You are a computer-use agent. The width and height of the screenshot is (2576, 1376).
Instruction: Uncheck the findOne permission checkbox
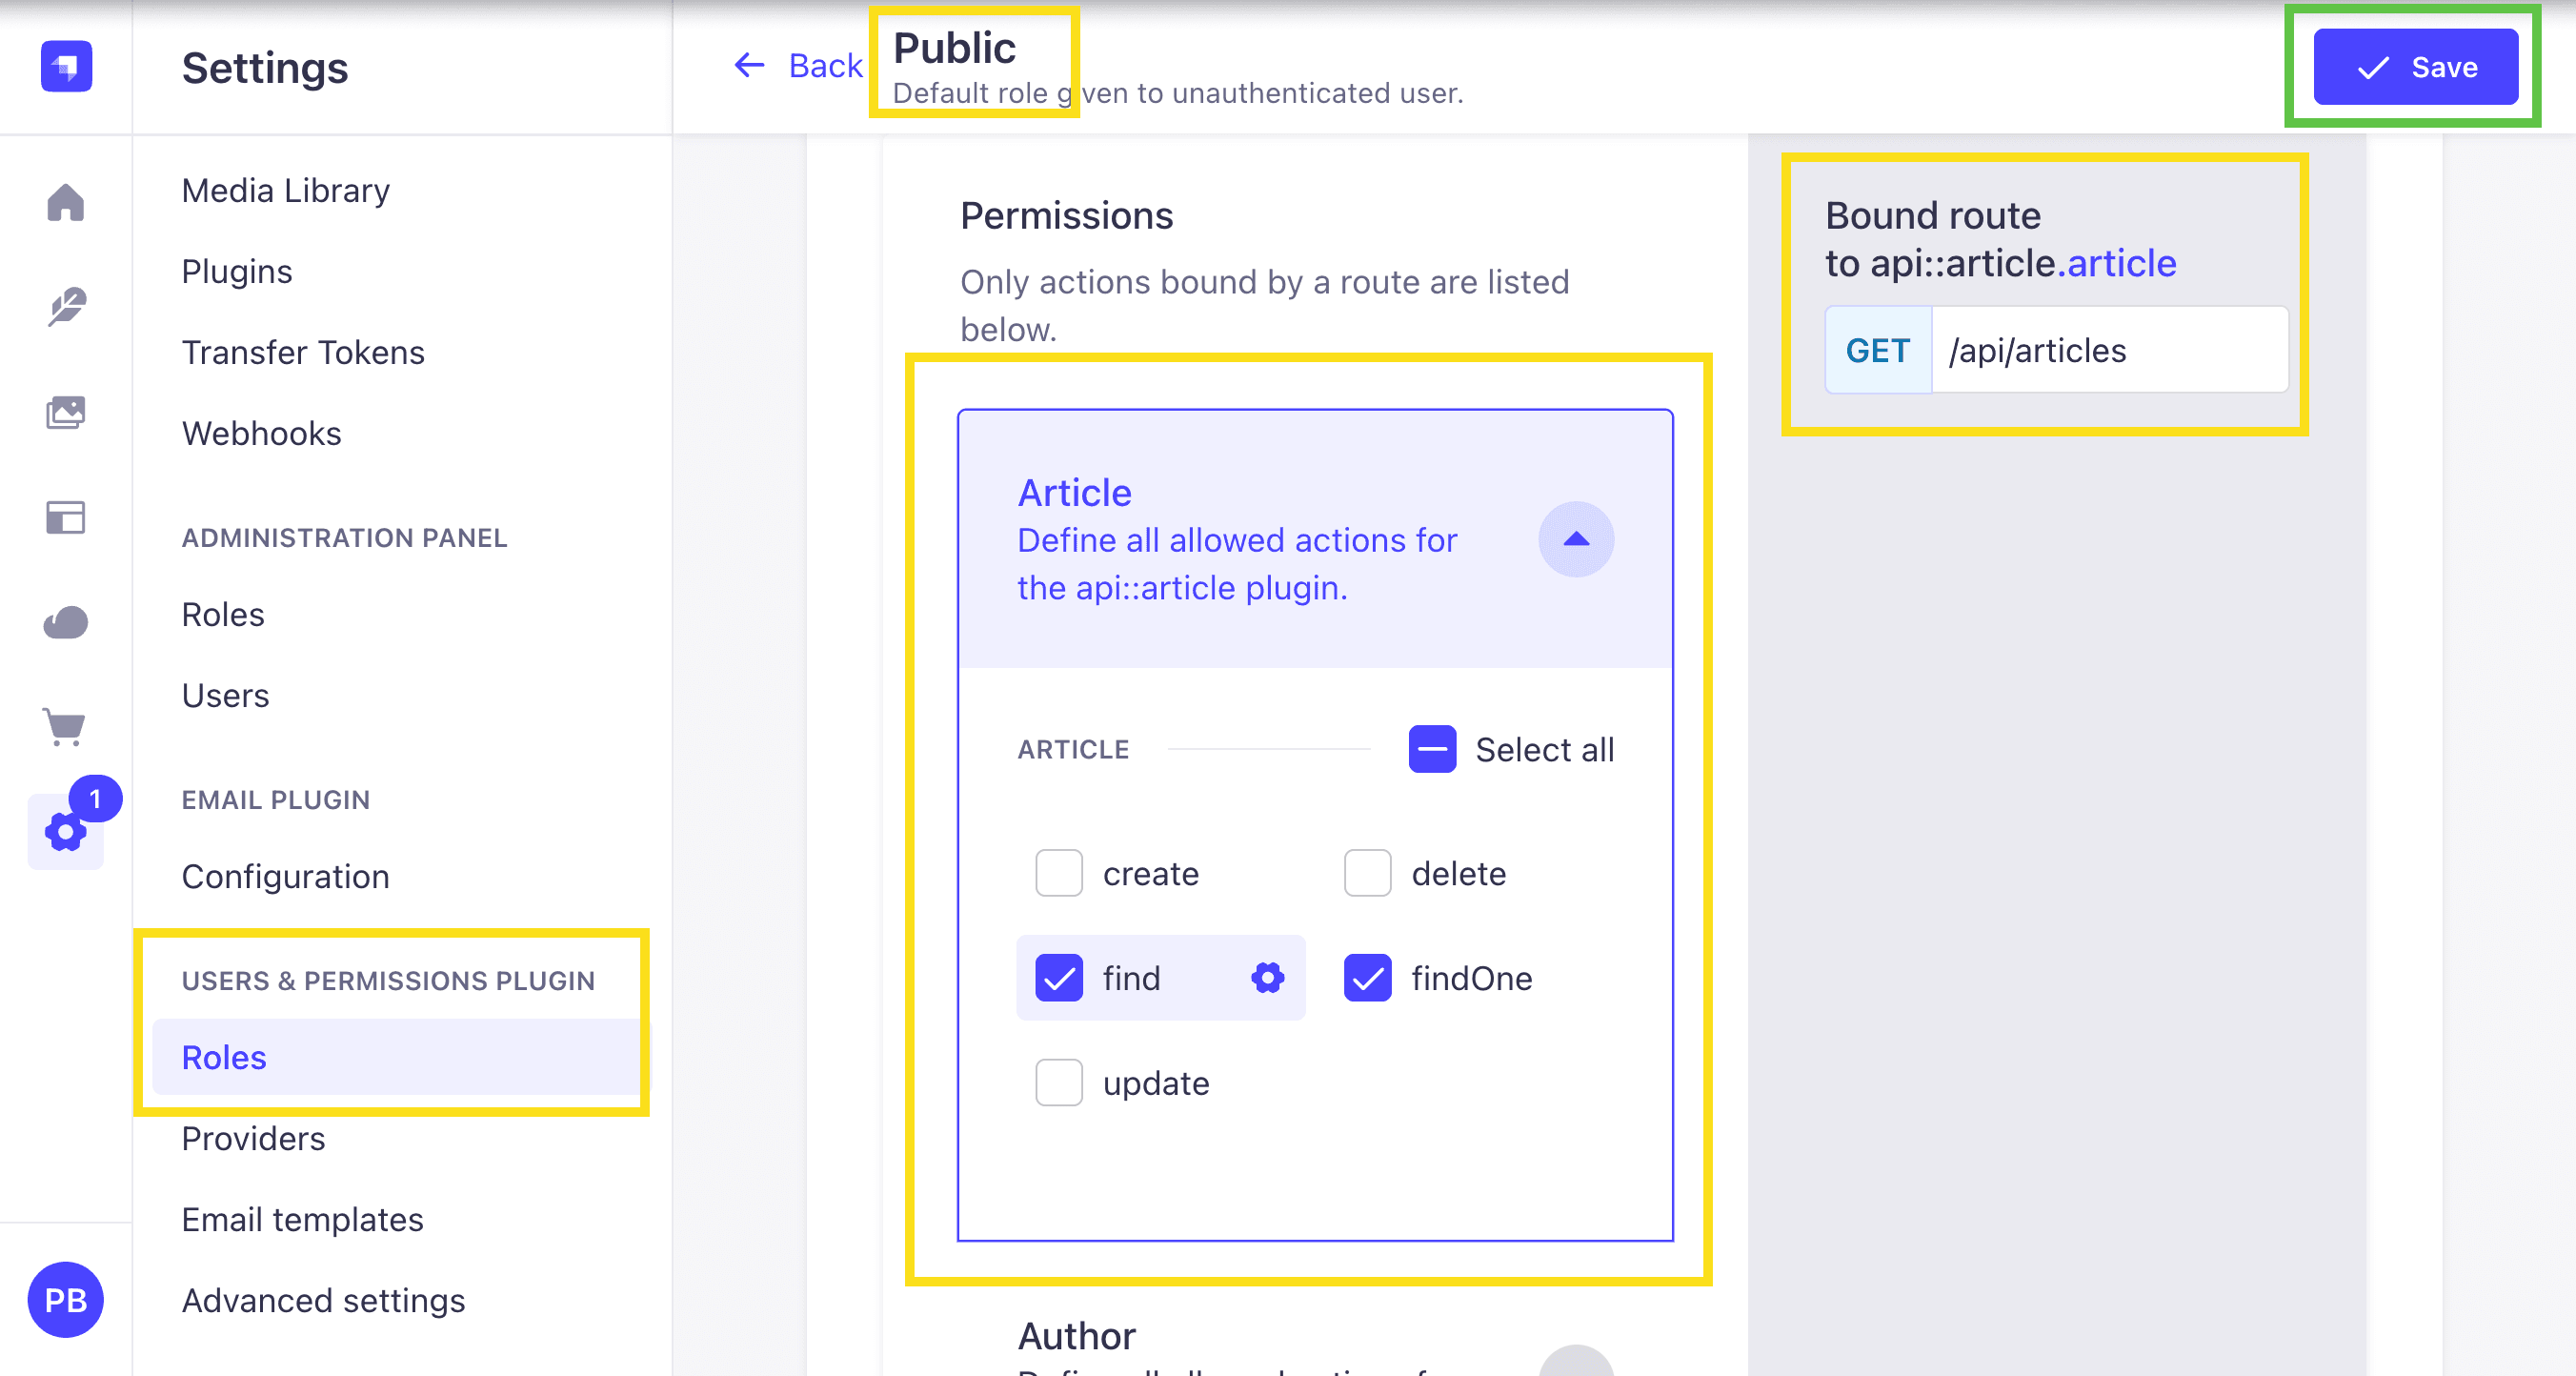(1367, 977)
